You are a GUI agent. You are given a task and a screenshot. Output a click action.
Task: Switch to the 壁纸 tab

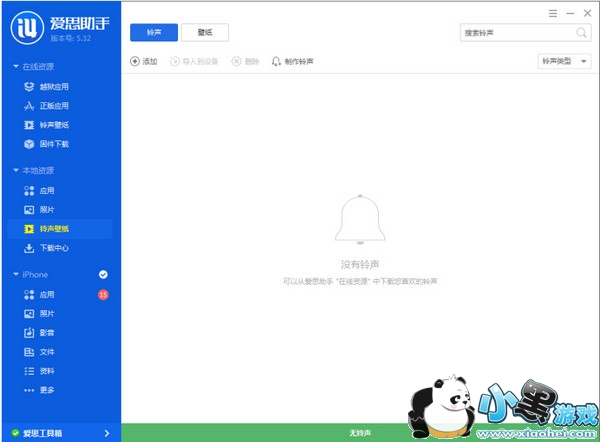tap(204, 33)
